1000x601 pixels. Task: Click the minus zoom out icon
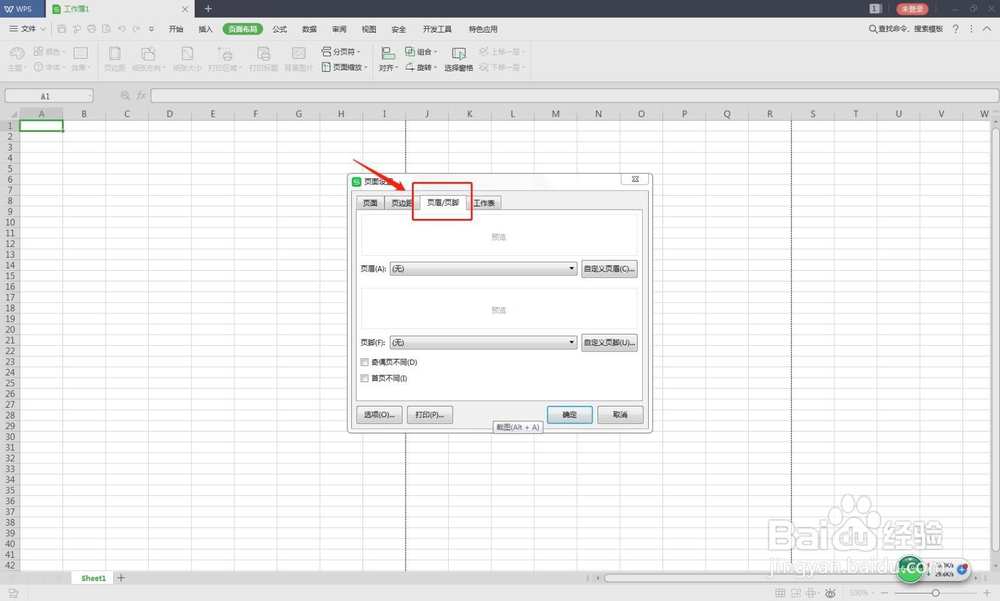coord(884,593)
